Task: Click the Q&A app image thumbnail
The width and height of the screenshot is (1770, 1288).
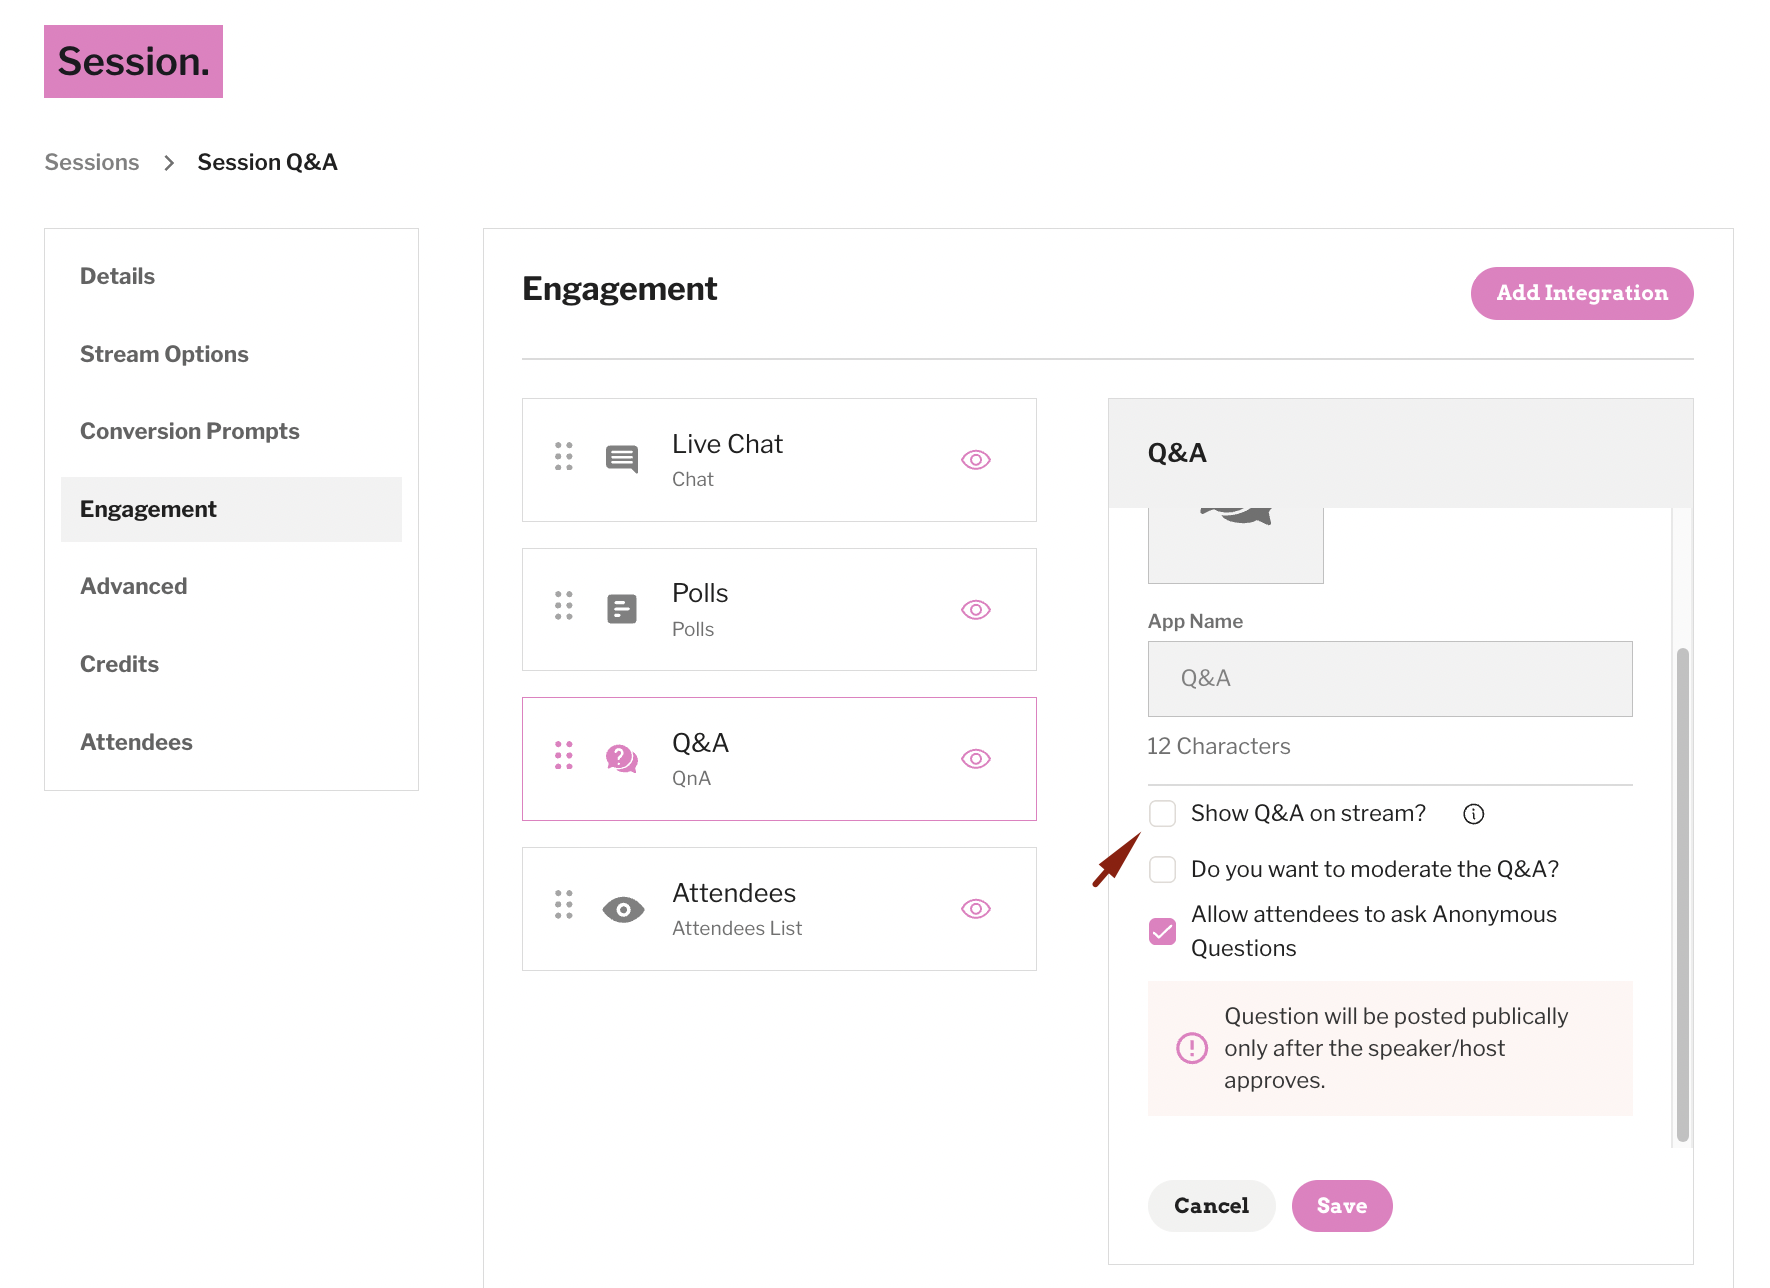Action: pos(1236,545)
